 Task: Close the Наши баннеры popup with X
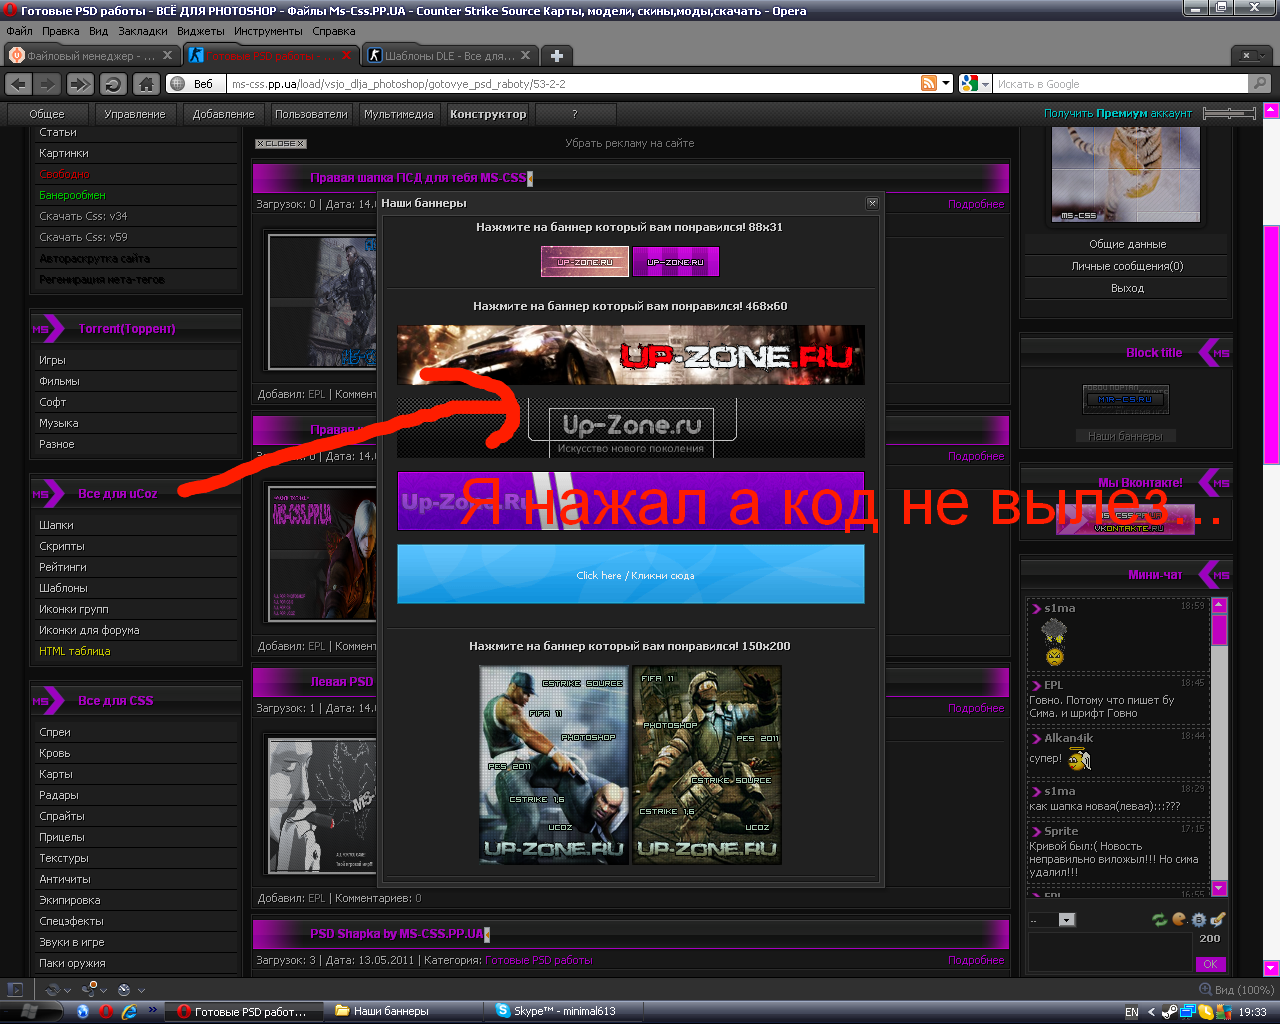[872, 203]
